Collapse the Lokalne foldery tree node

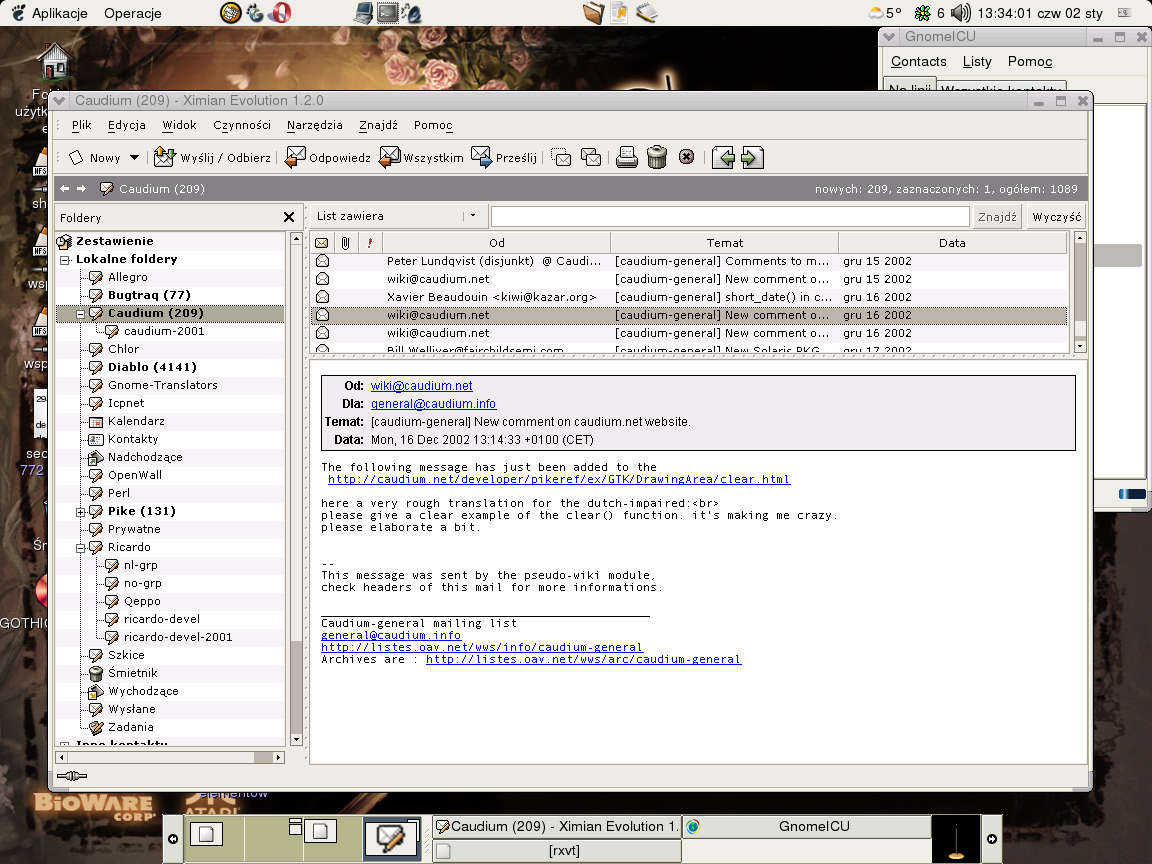point(65,259)
